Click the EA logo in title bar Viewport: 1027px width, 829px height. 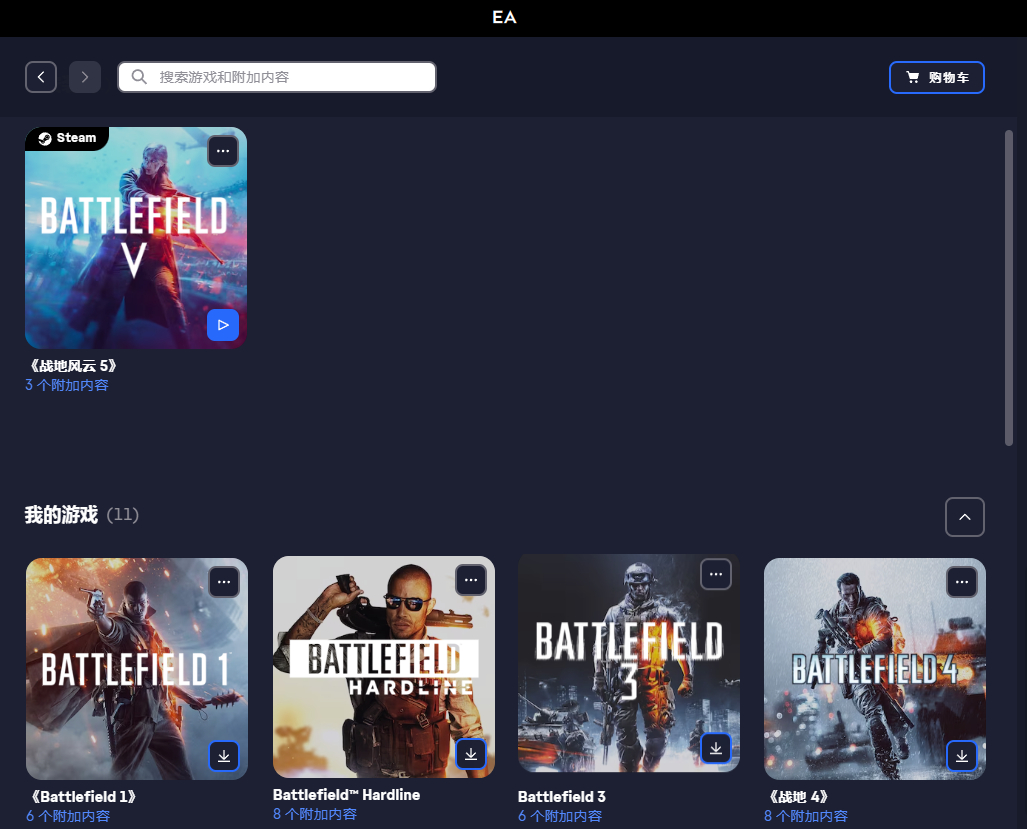coord(504,18)
